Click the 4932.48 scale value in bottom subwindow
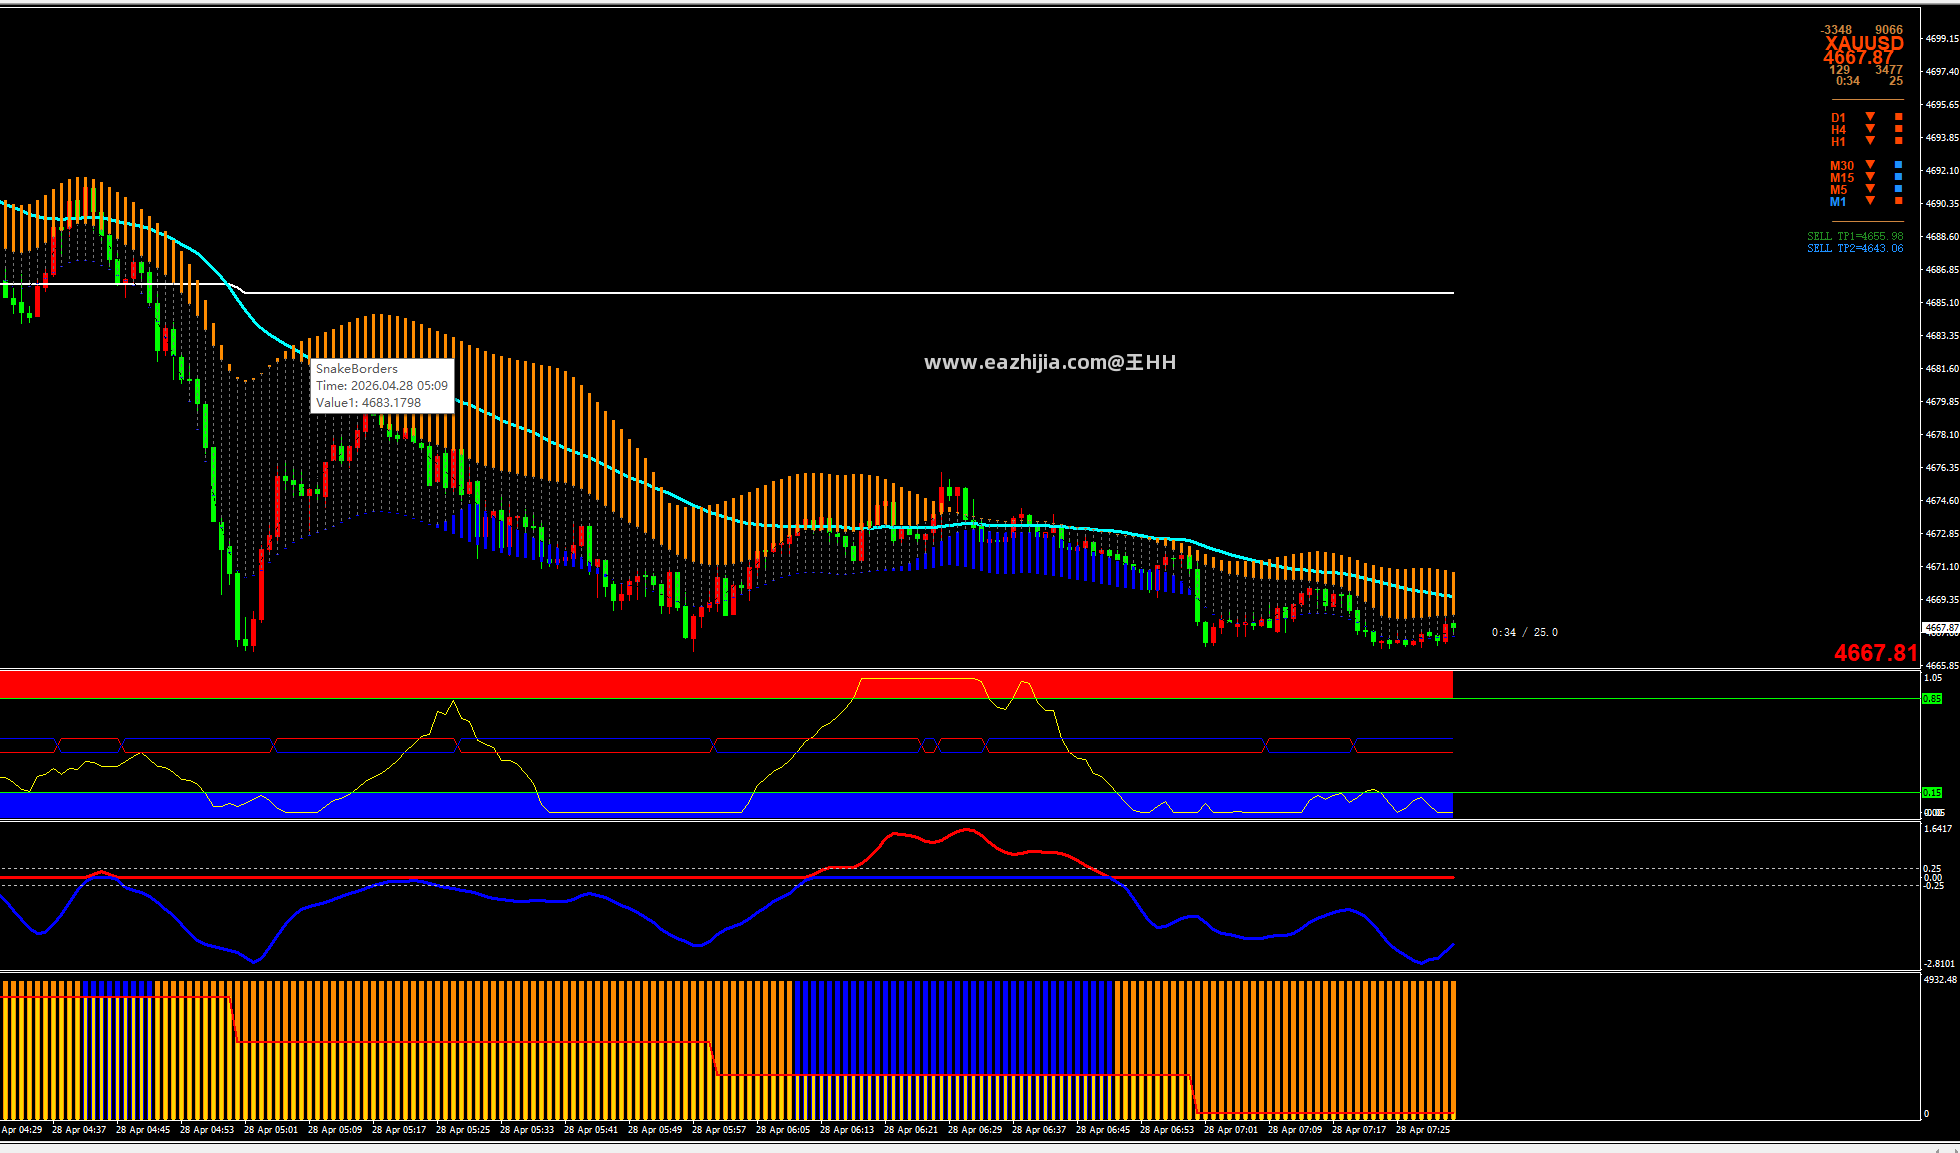Viewport: 1960px width, 1153px height. pyautogui.click(x=1940, y=980)
